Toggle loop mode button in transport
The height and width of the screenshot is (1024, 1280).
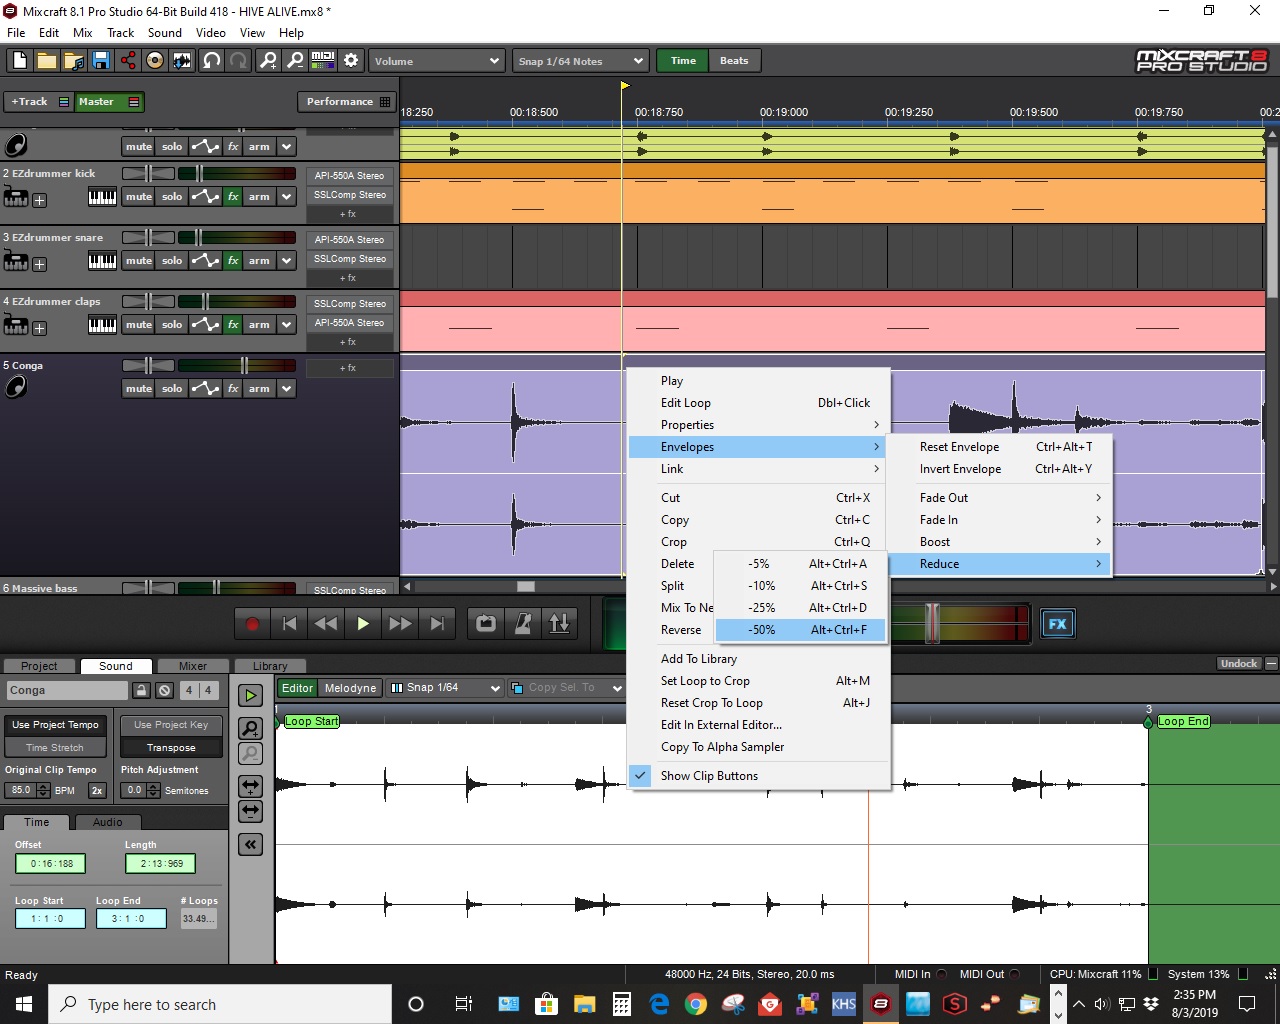click(486, 624)
